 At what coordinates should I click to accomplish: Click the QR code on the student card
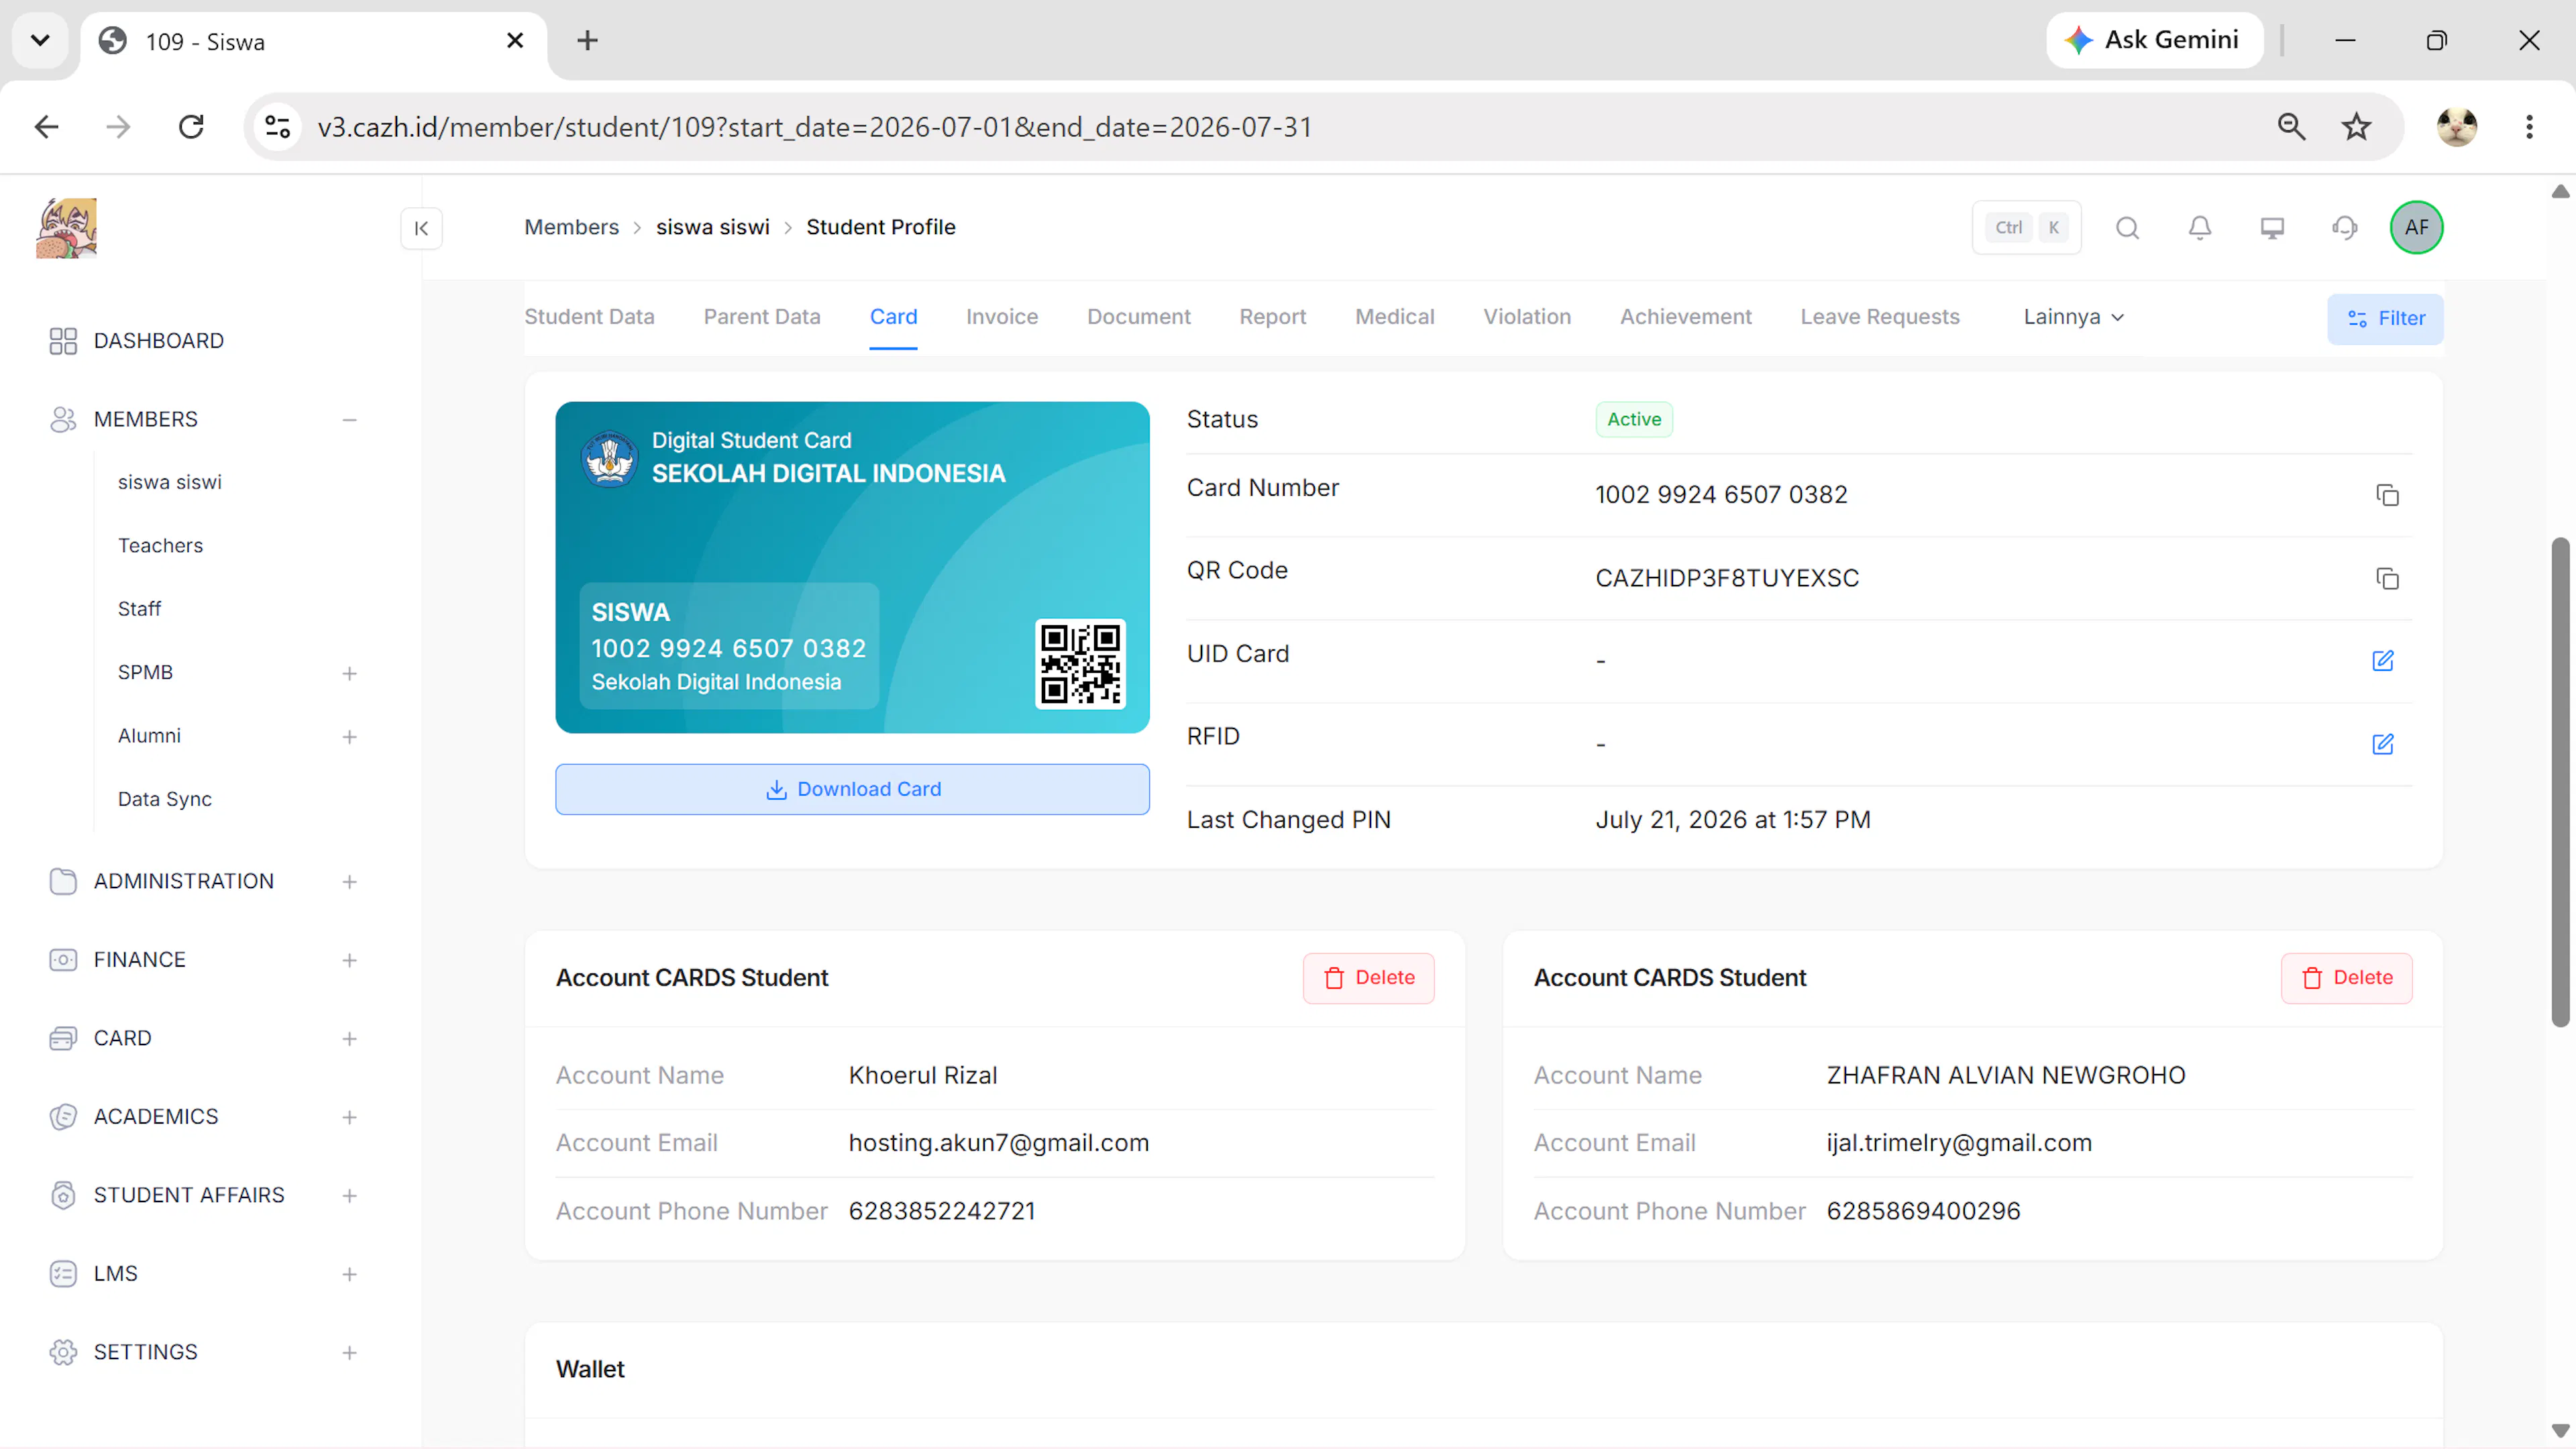coord(1080,664)
